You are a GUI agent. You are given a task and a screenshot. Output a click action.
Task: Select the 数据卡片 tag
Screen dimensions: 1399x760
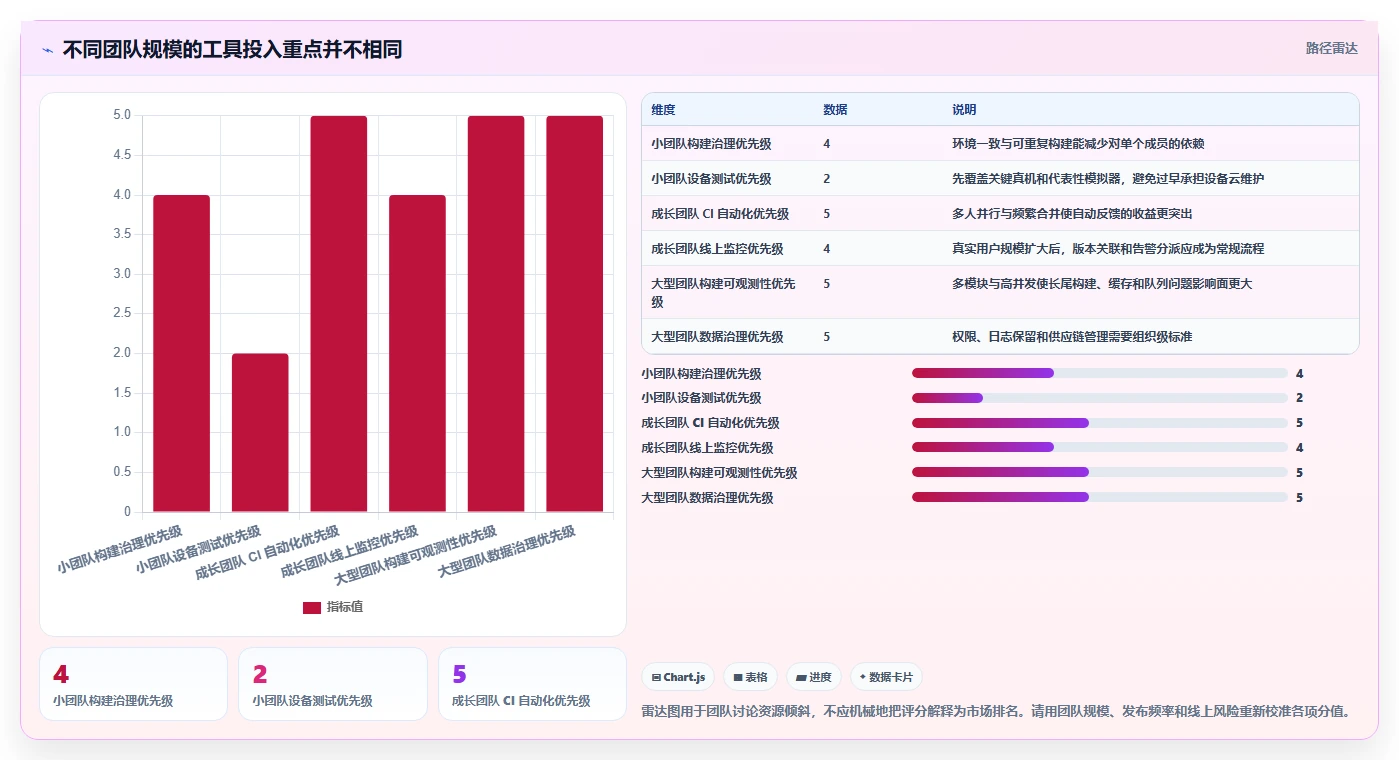[x=886, y=677]
